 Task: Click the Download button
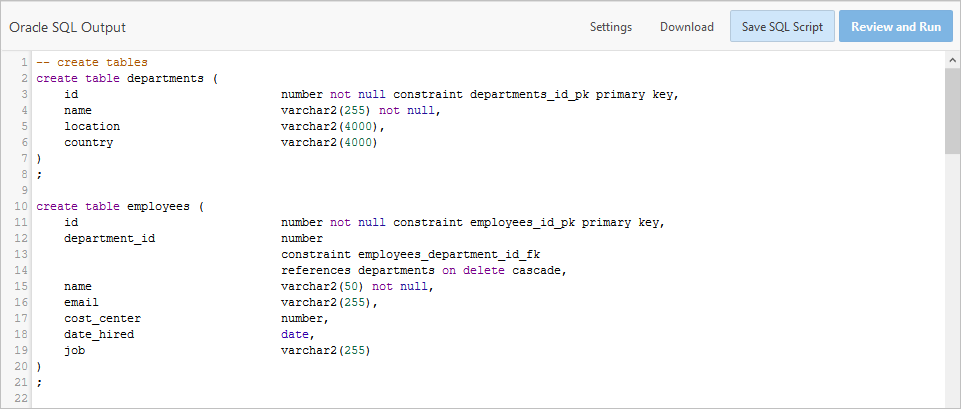pyautogui.click(x=686, y=27)
